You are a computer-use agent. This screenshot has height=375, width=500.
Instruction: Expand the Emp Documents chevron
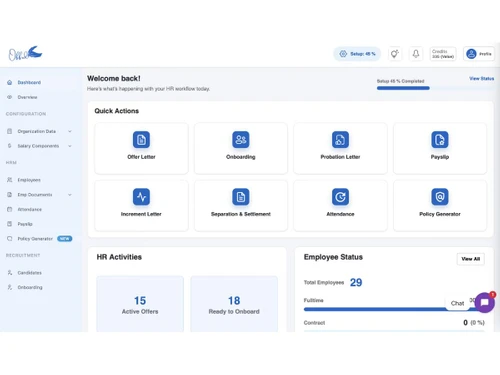coord(70,195)
